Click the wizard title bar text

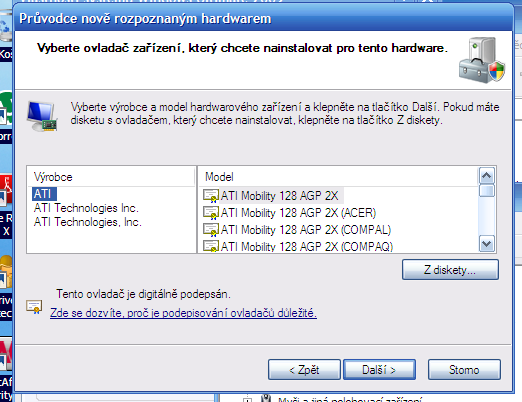tap(145, 19)
